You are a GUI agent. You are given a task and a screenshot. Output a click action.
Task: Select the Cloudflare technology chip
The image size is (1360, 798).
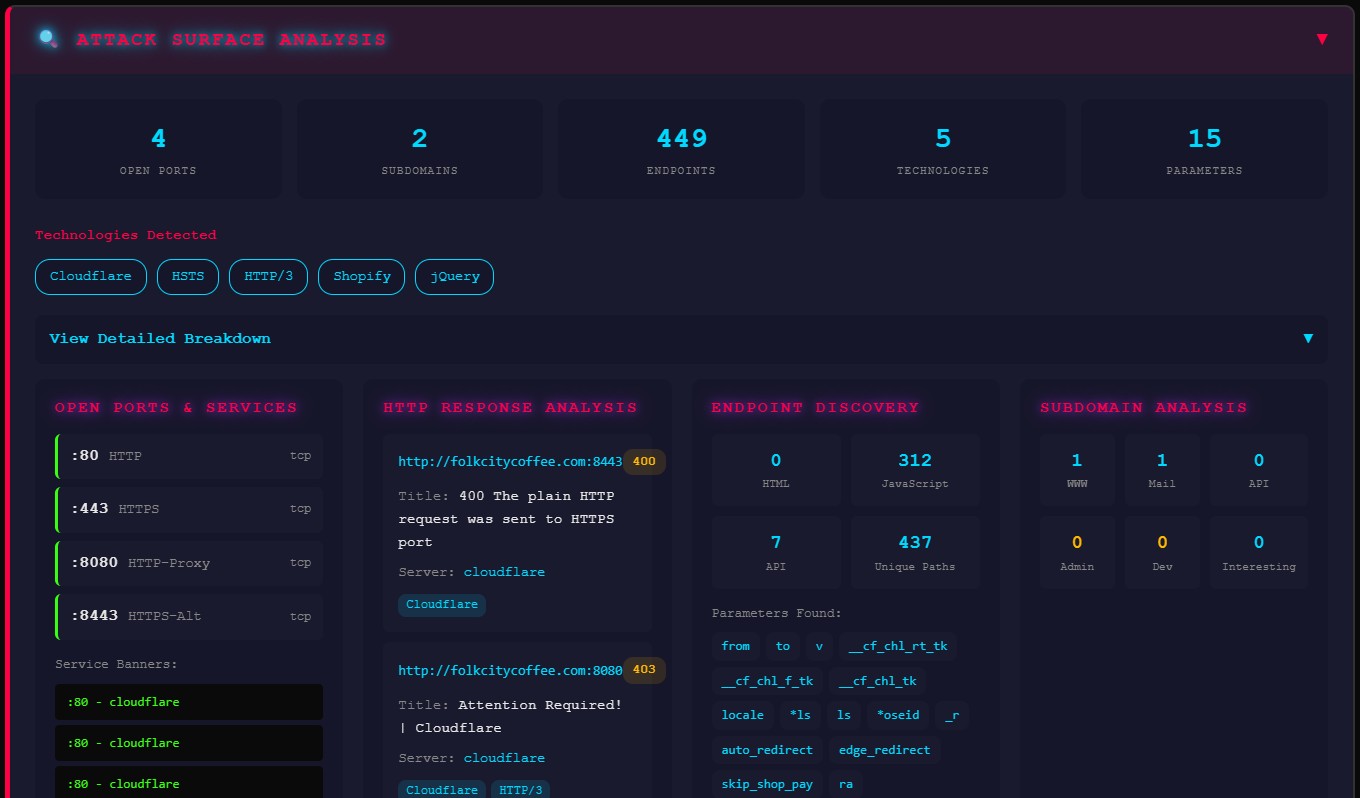90,277
